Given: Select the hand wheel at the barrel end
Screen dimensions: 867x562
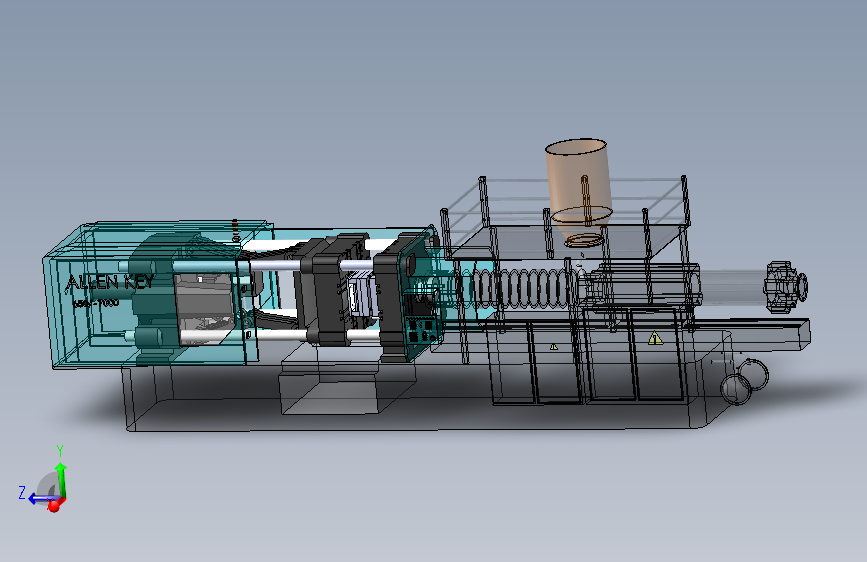Looking at the screenshot, I should pyautogui.click(x=785, y=287).
